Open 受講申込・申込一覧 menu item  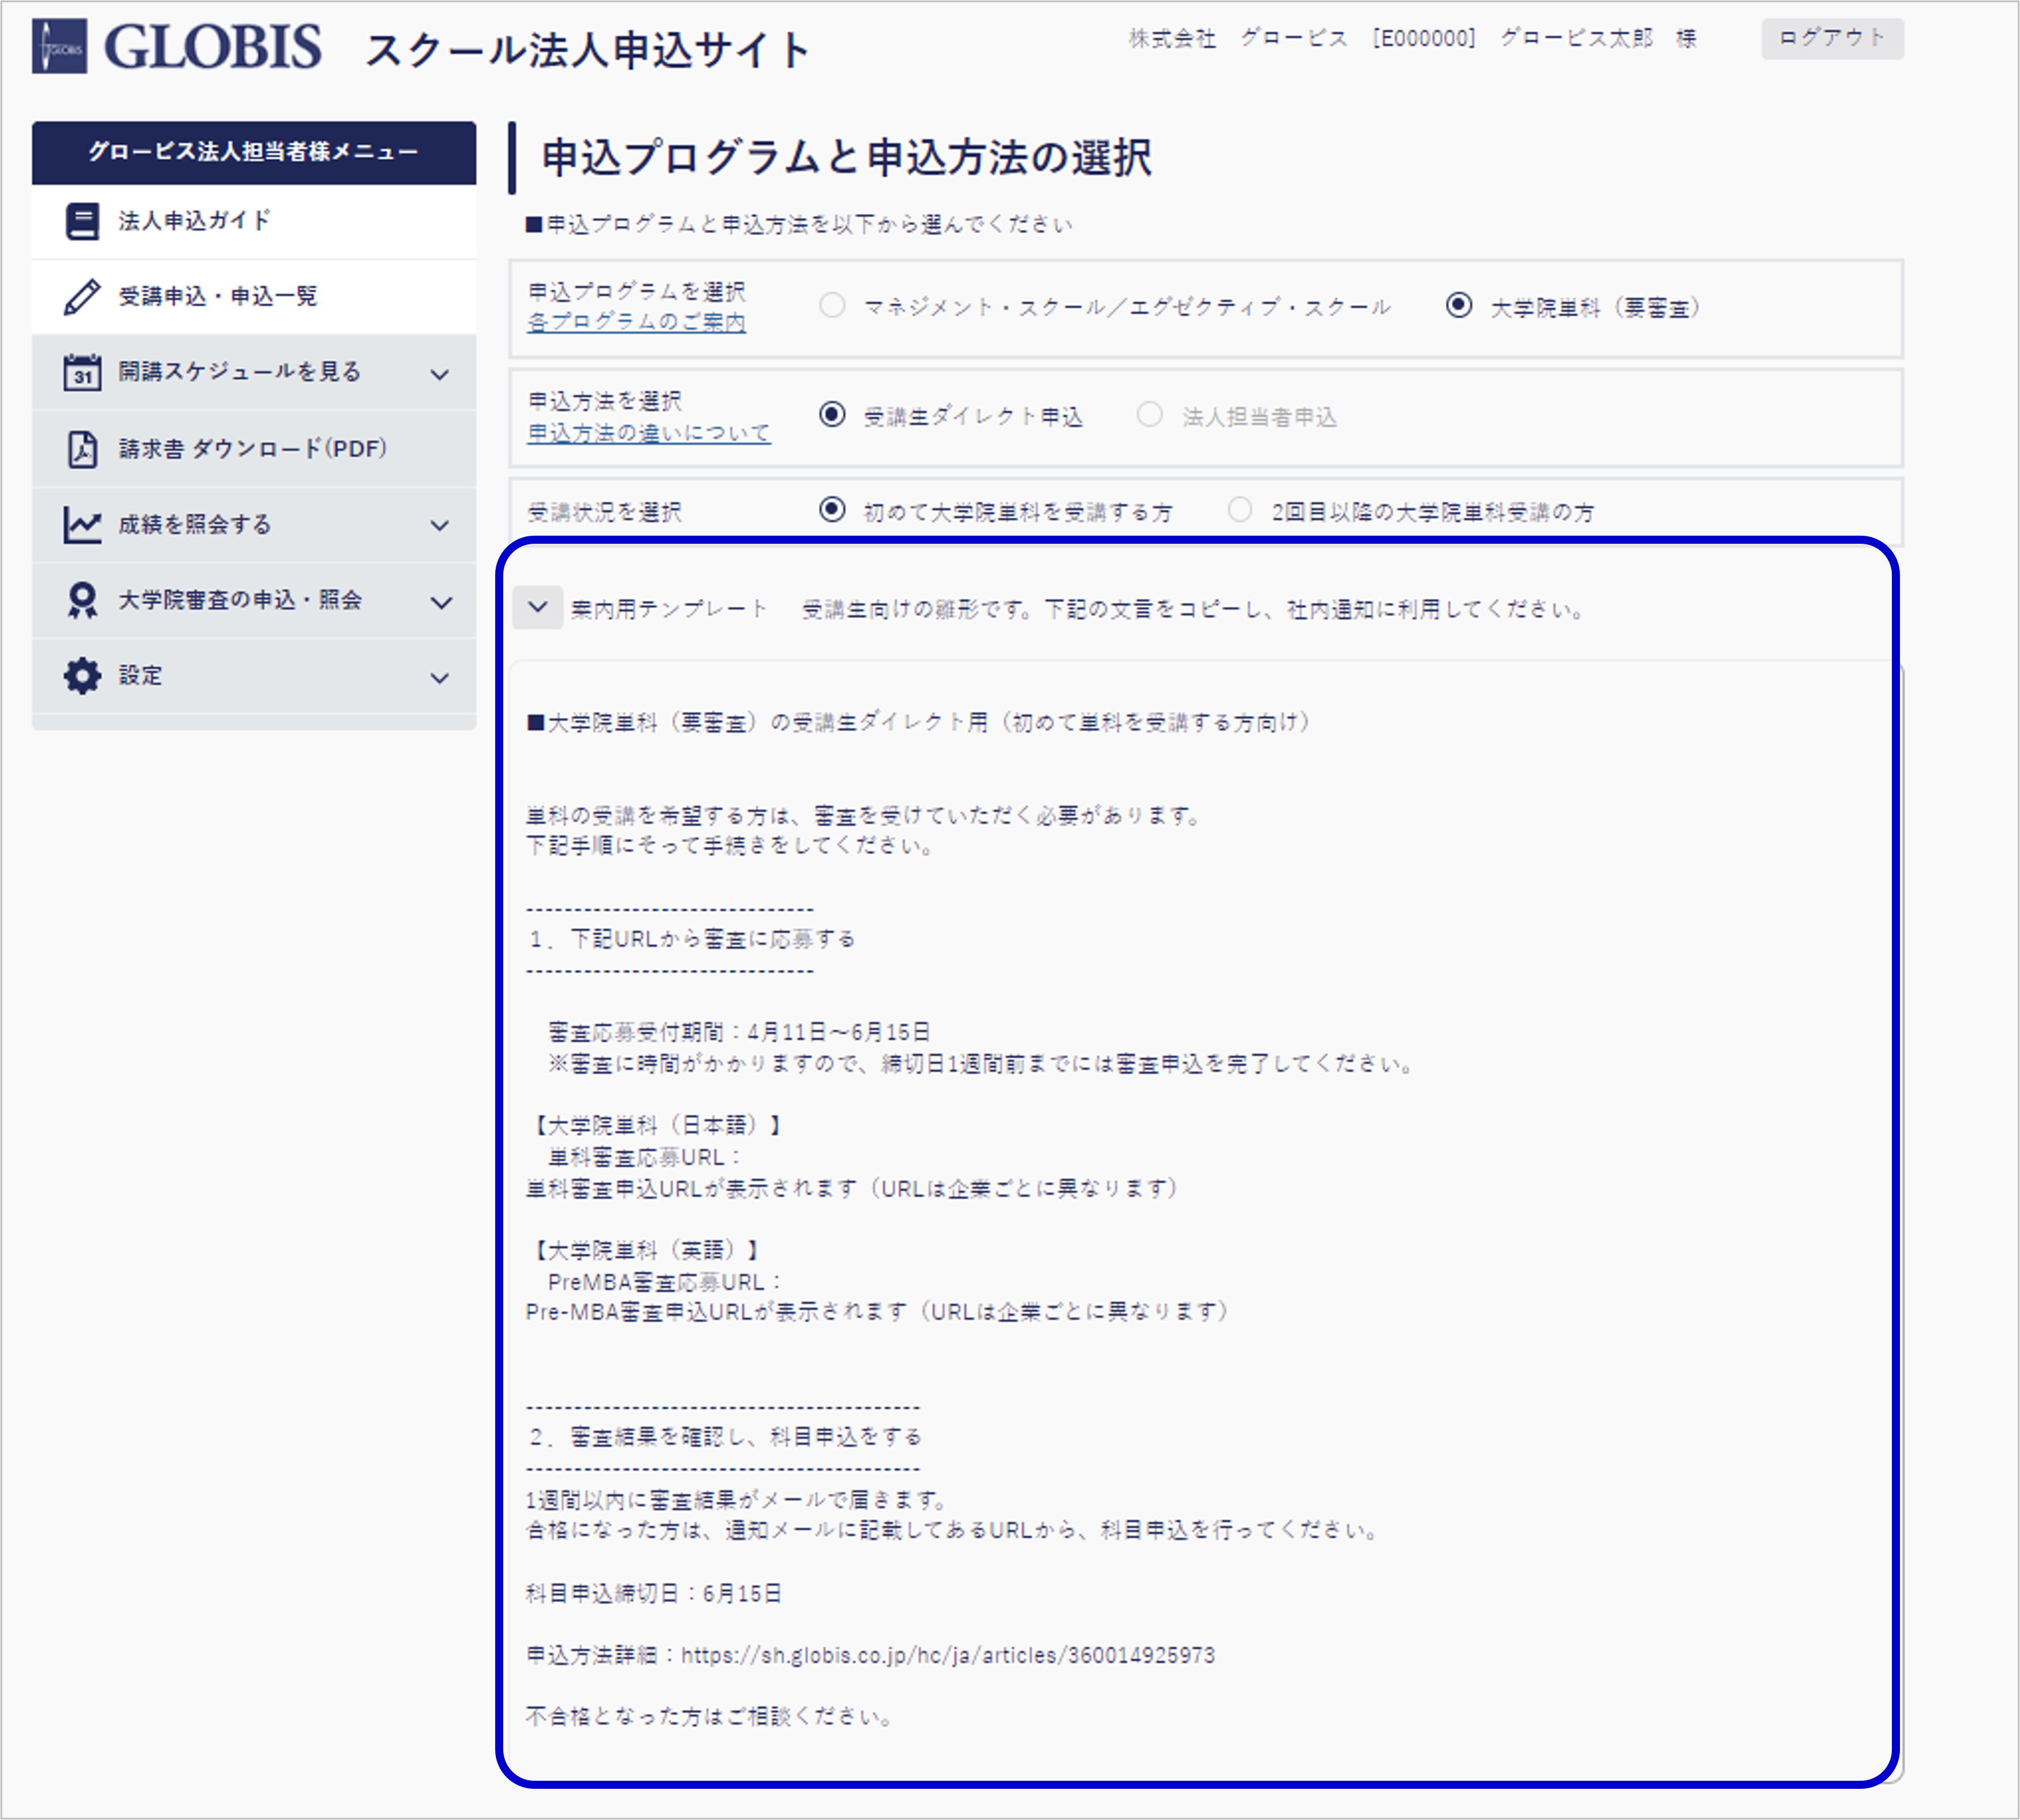coord(254,297)
